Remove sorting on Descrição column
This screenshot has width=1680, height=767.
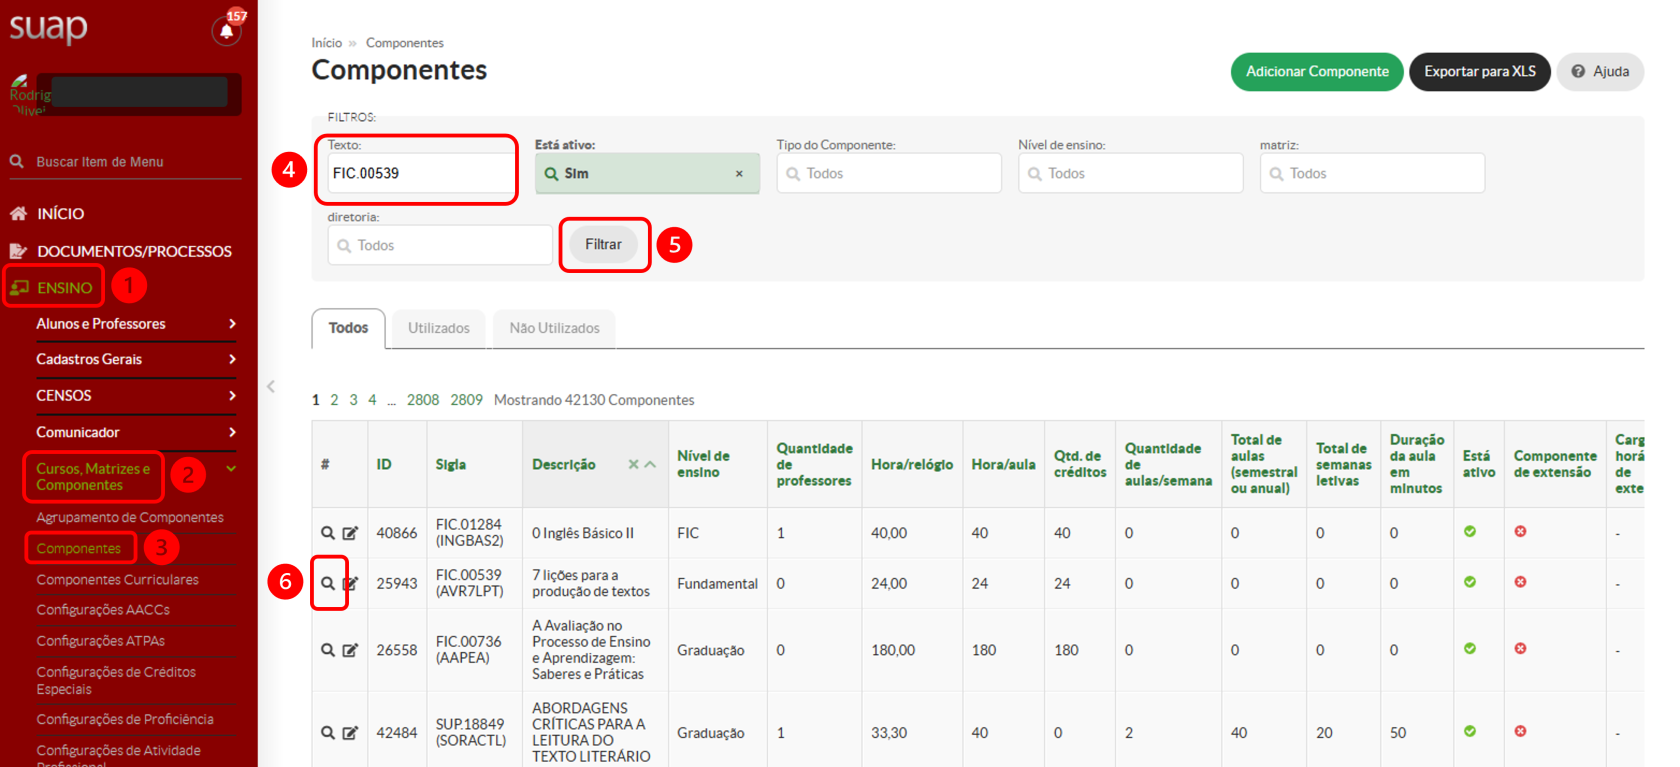tap(633, 464)
